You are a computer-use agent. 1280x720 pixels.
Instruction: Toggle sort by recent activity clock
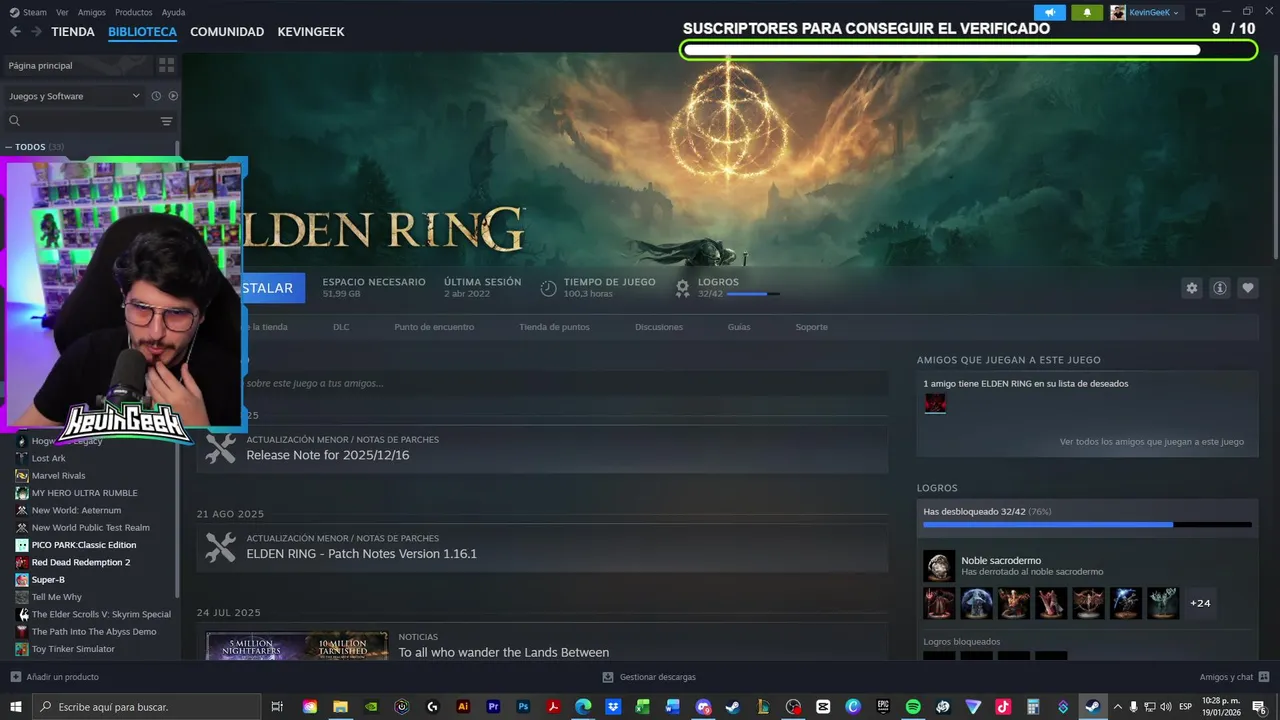point(156,96)
